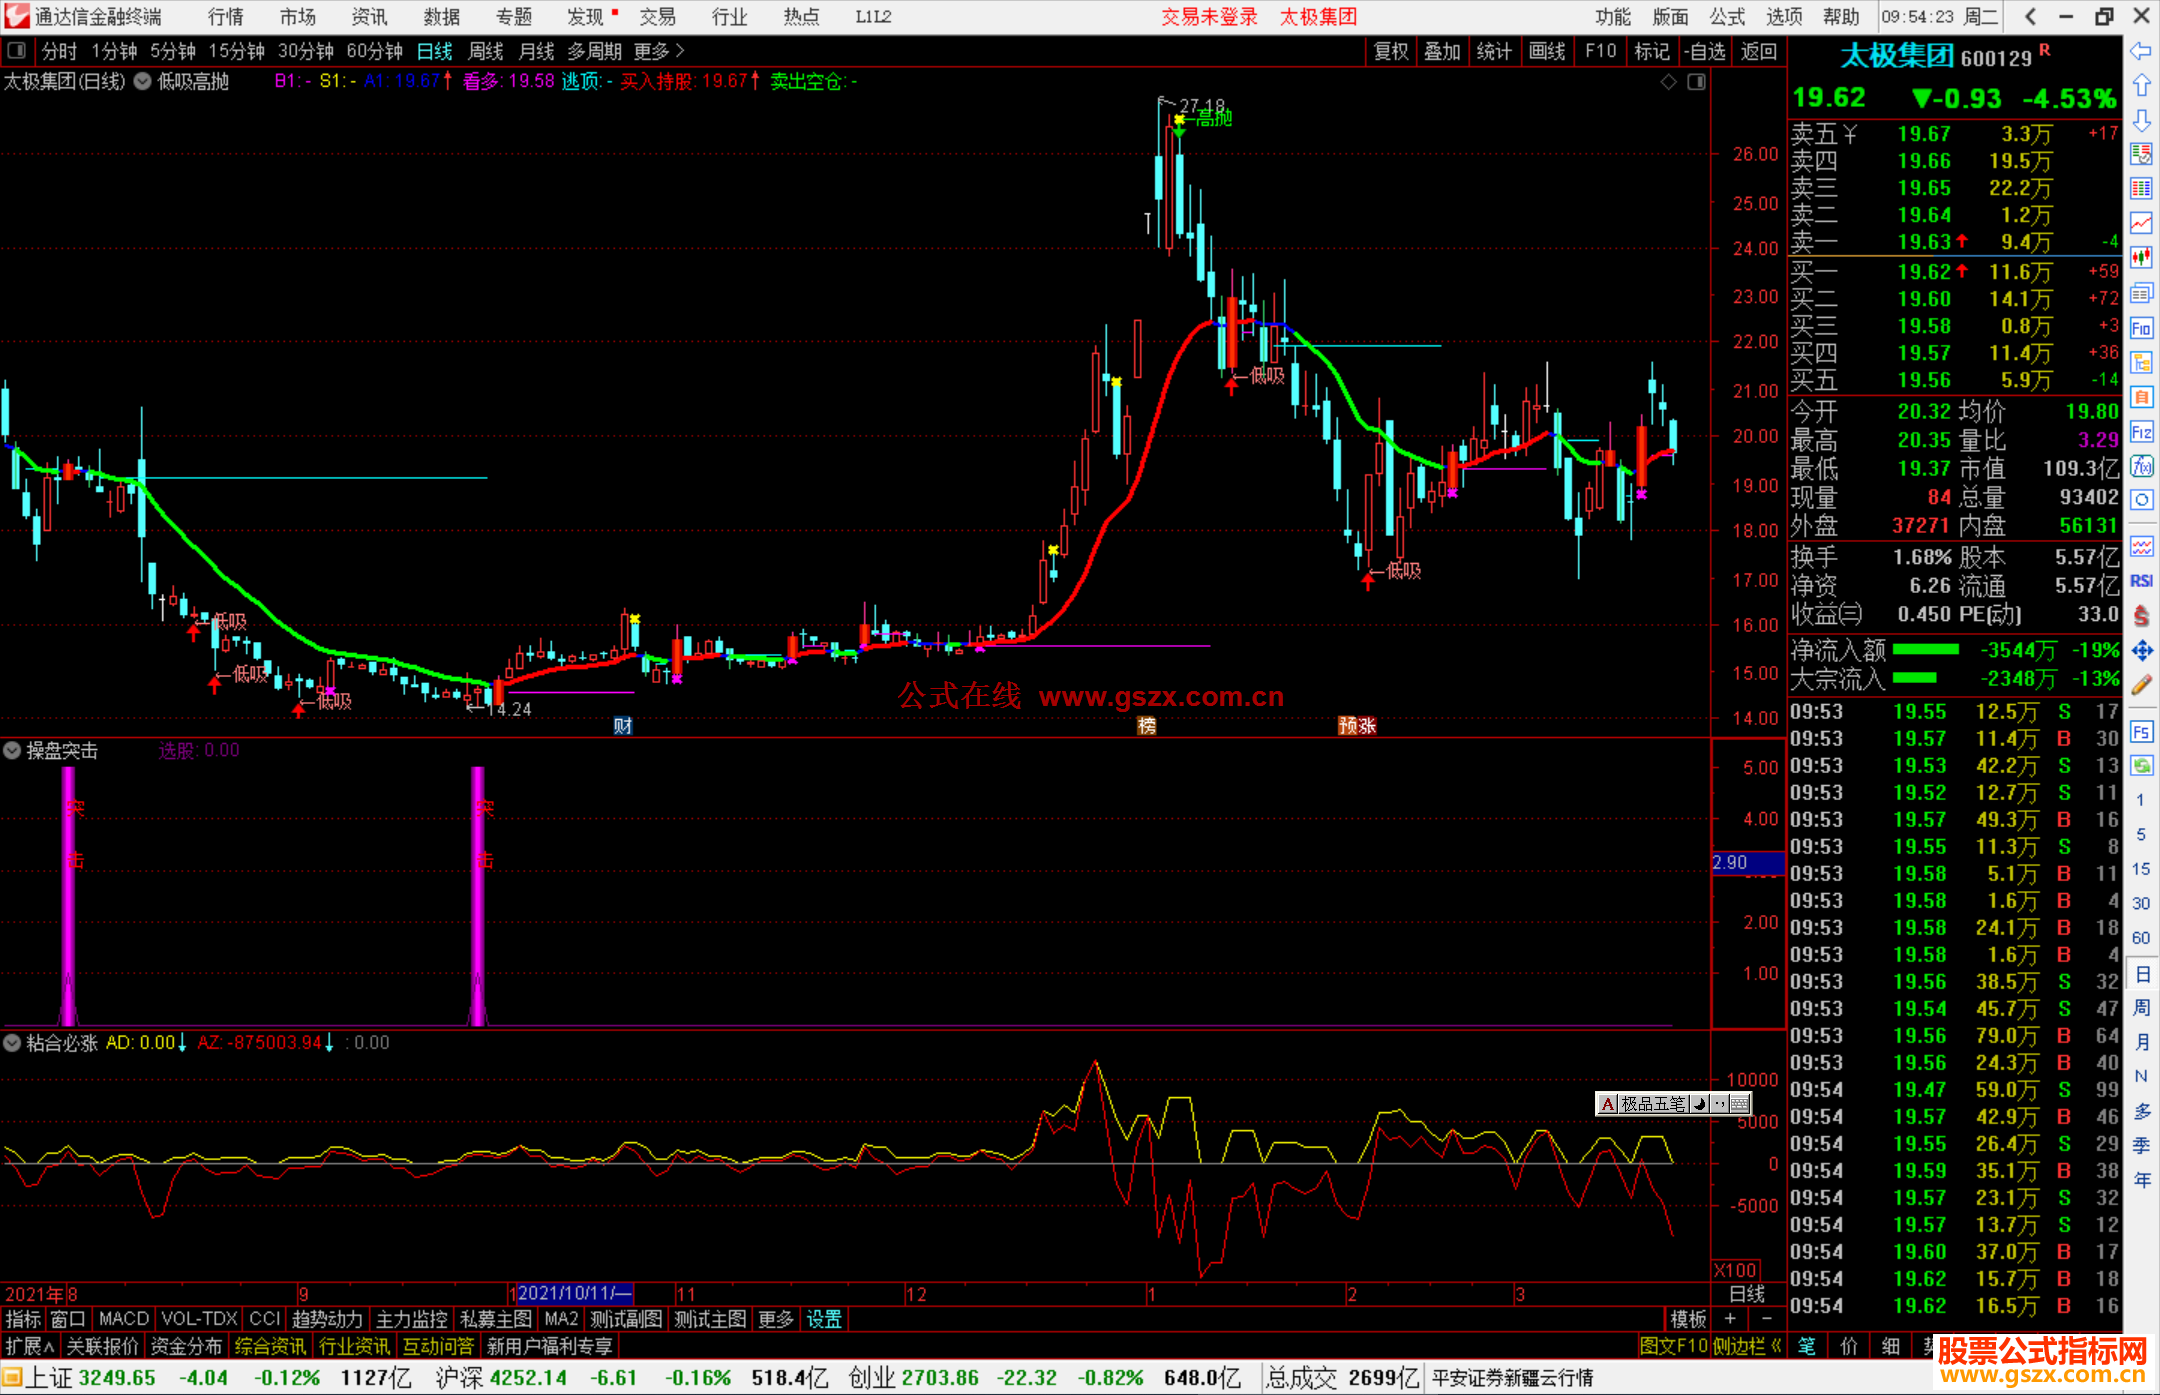Click the blue four-way move arrows icon
The height and width of the screenshot is (1395, 2160).
tap(2141, 651)
